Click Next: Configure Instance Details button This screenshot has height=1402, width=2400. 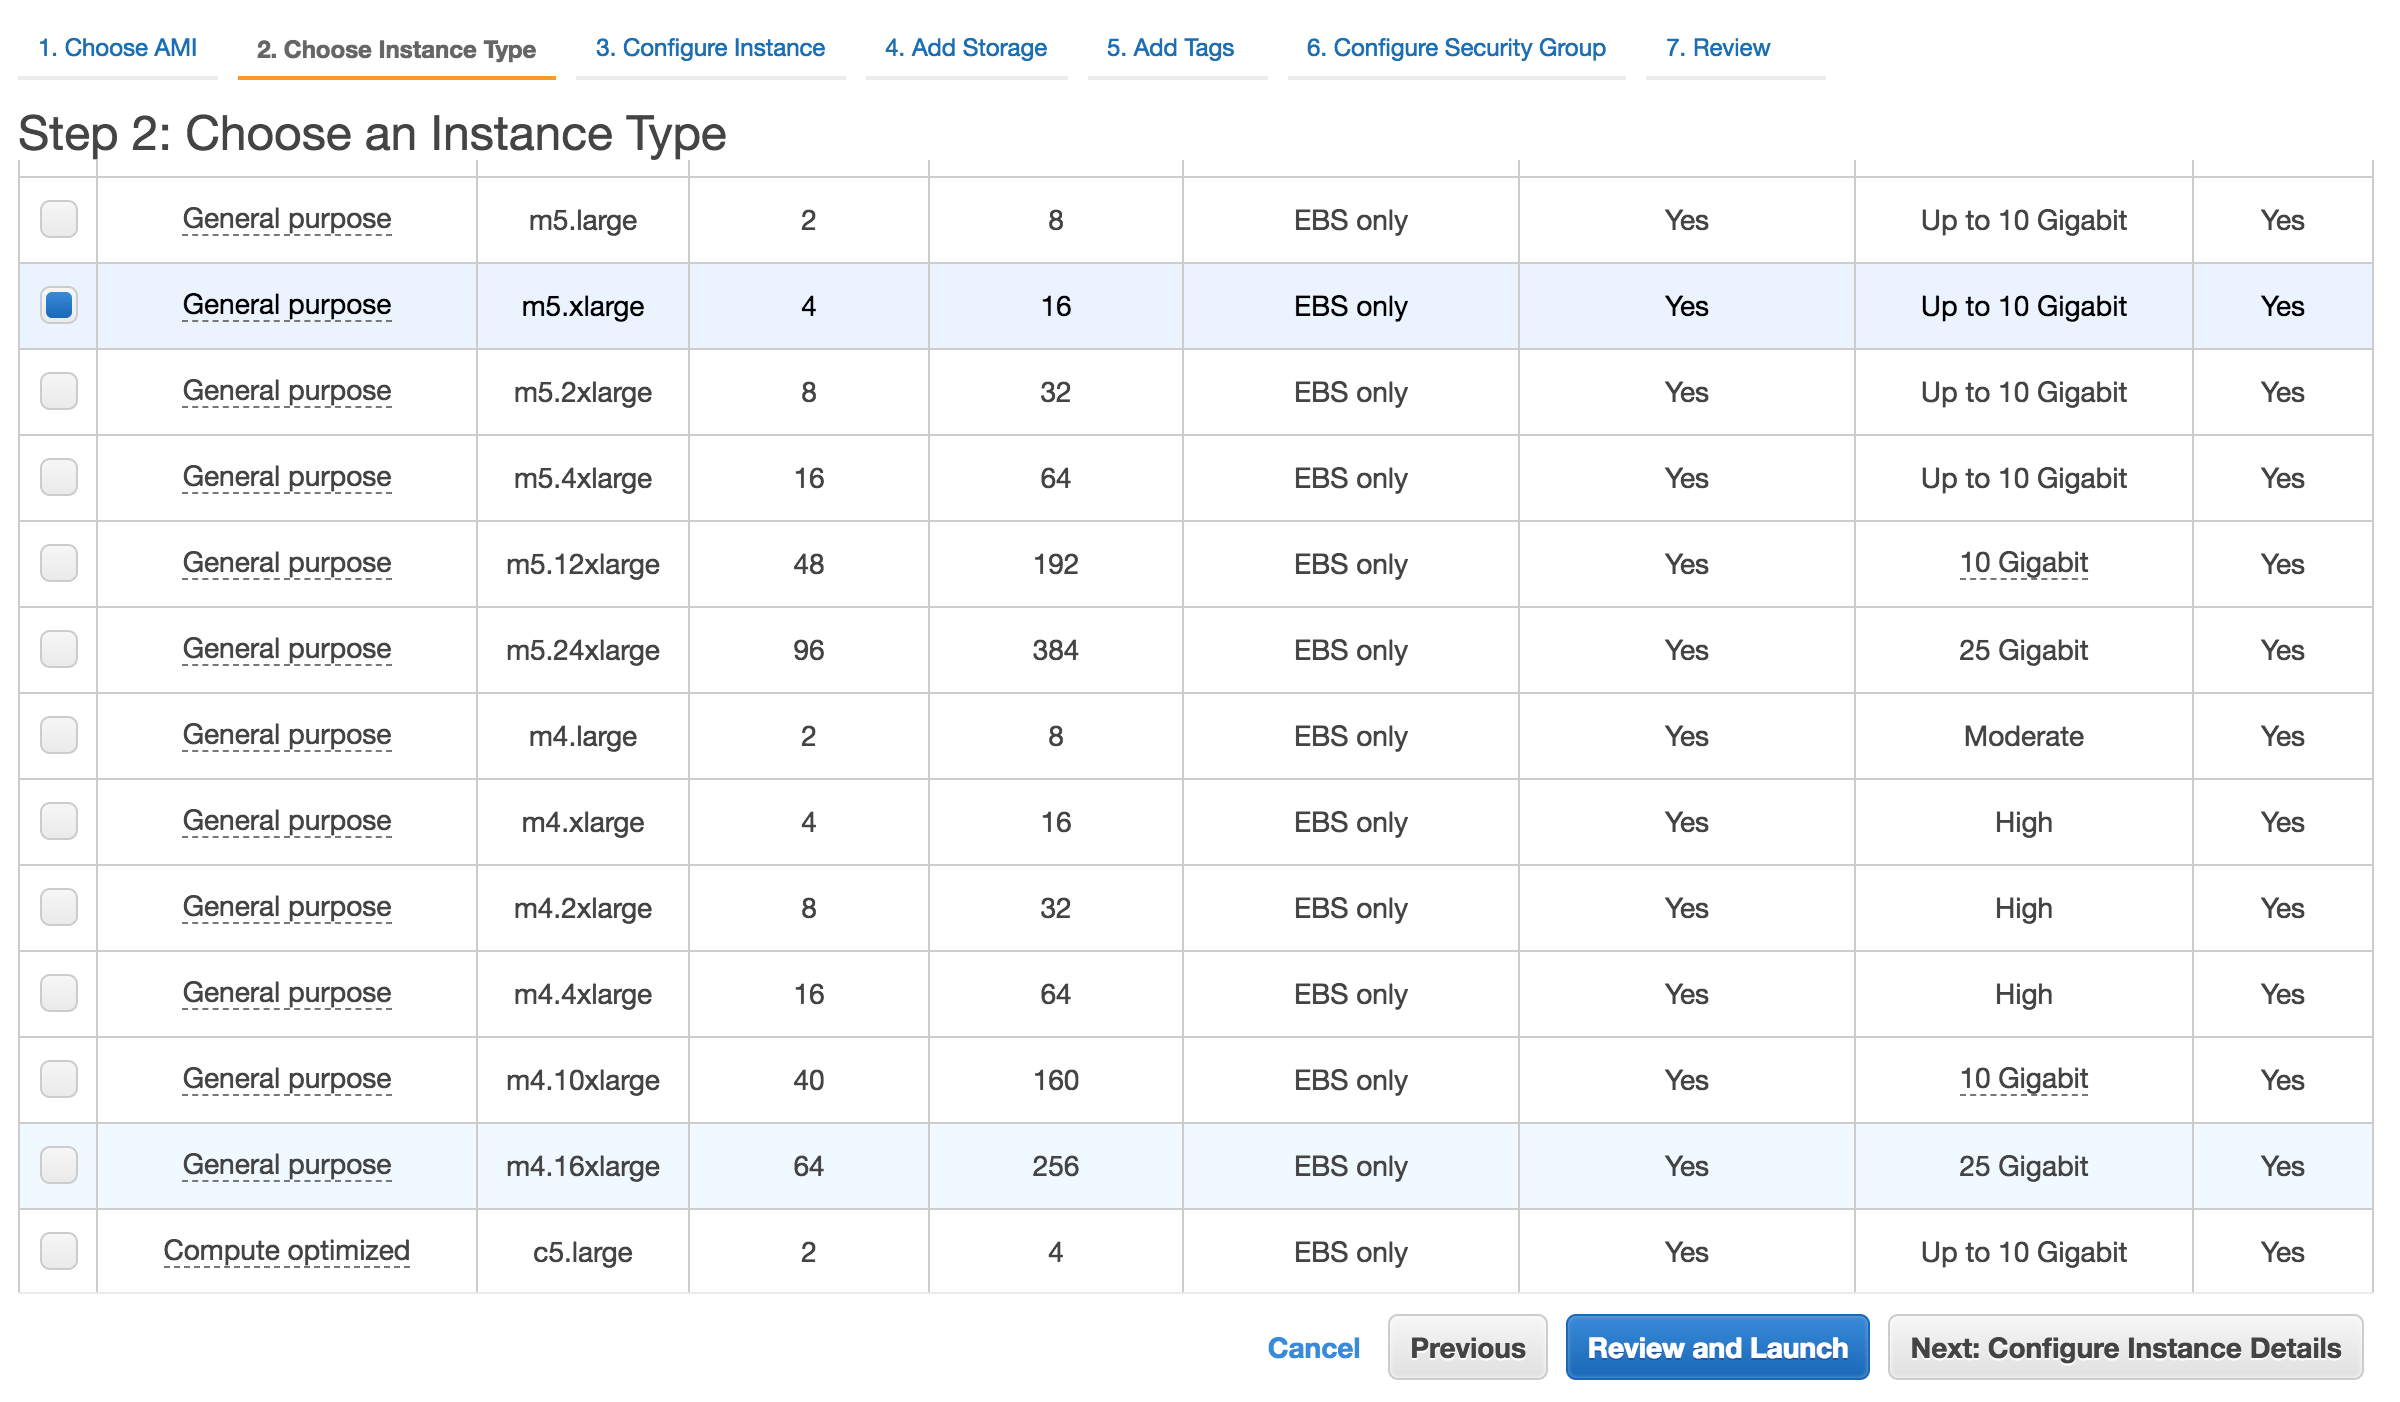[x=2126, y=1348]
